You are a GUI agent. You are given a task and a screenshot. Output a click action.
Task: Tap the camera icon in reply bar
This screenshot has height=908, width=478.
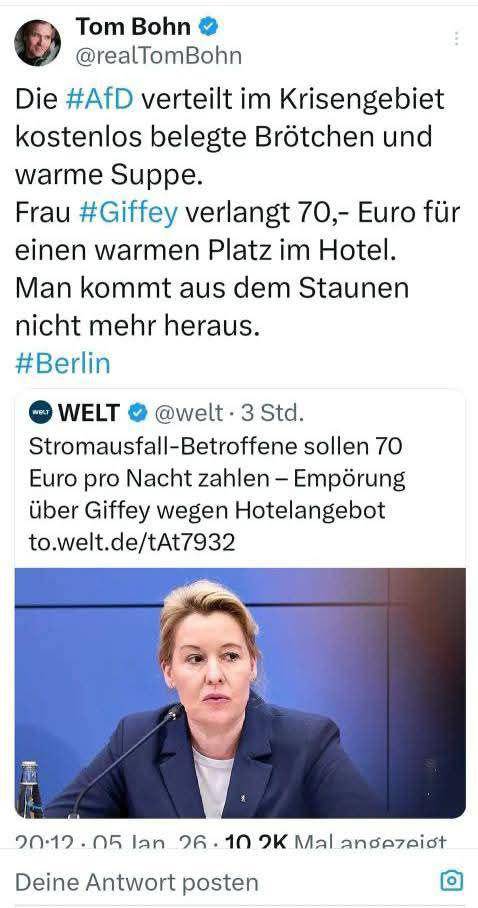[451, 881]
